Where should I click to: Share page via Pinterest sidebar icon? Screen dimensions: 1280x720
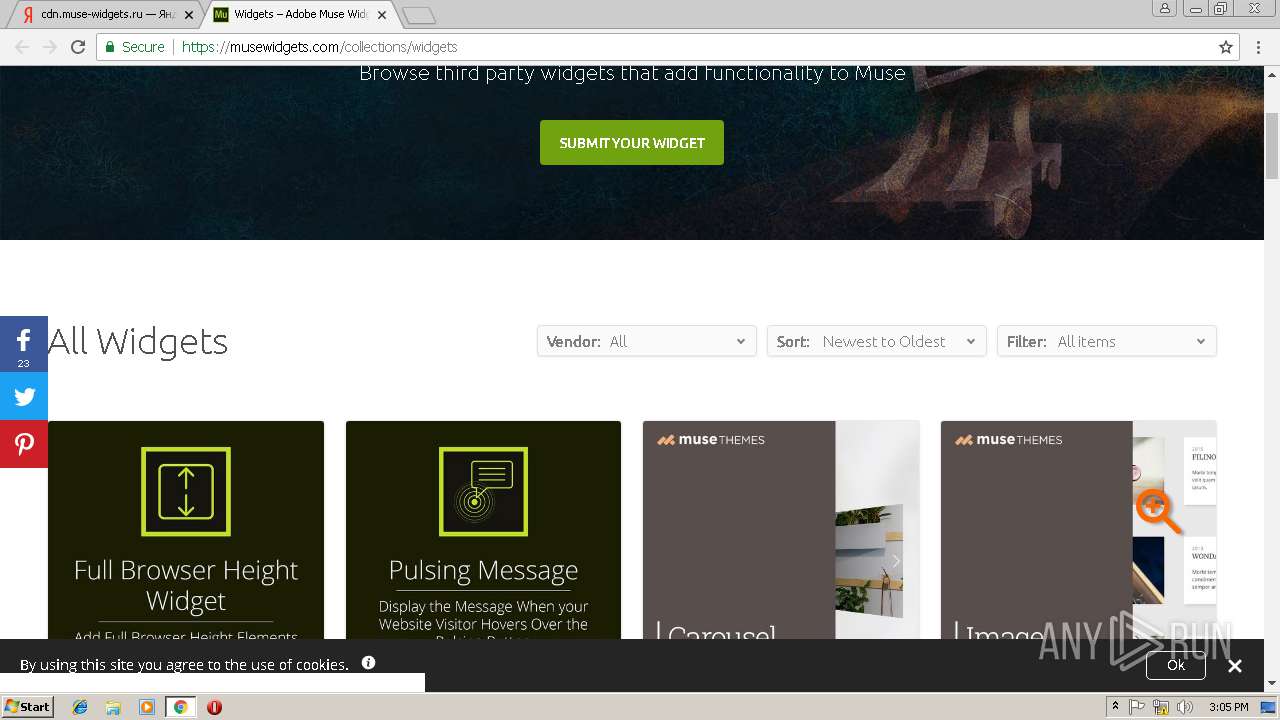pyautogui.click(x=23, y=444)
